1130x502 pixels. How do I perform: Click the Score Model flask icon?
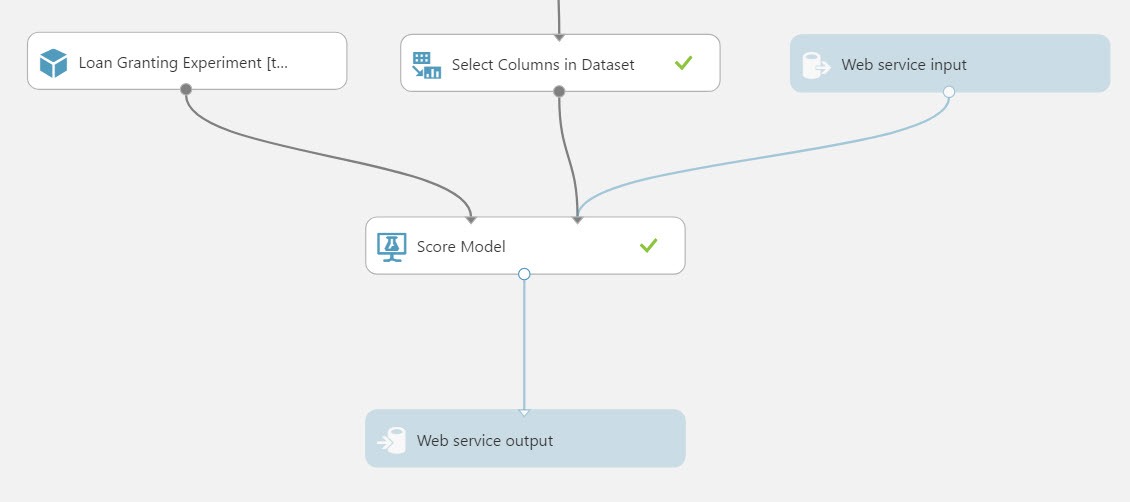pyautogui.click(x=392, y=247)
